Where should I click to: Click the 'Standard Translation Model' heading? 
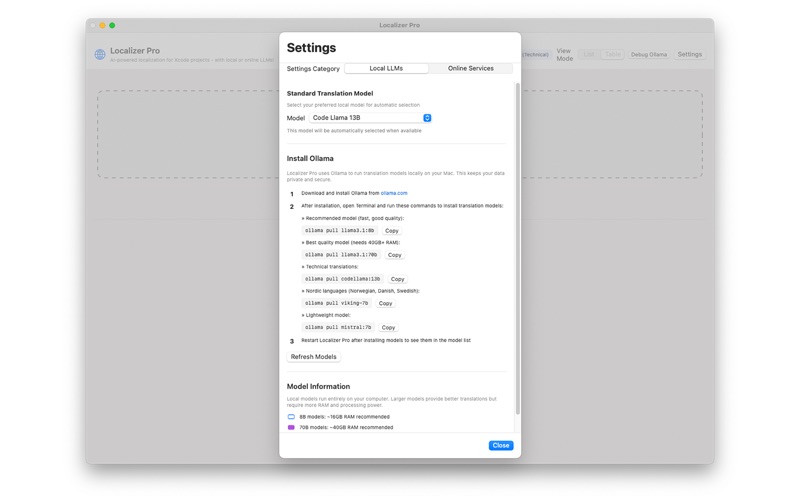pyautogui.click(x=330, y=93)
